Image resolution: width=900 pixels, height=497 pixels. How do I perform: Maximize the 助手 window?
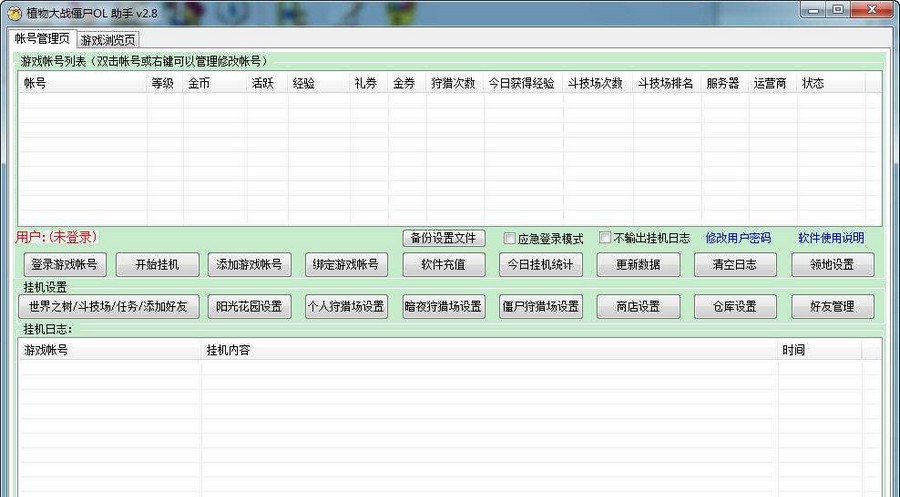(x=840, y=10)
